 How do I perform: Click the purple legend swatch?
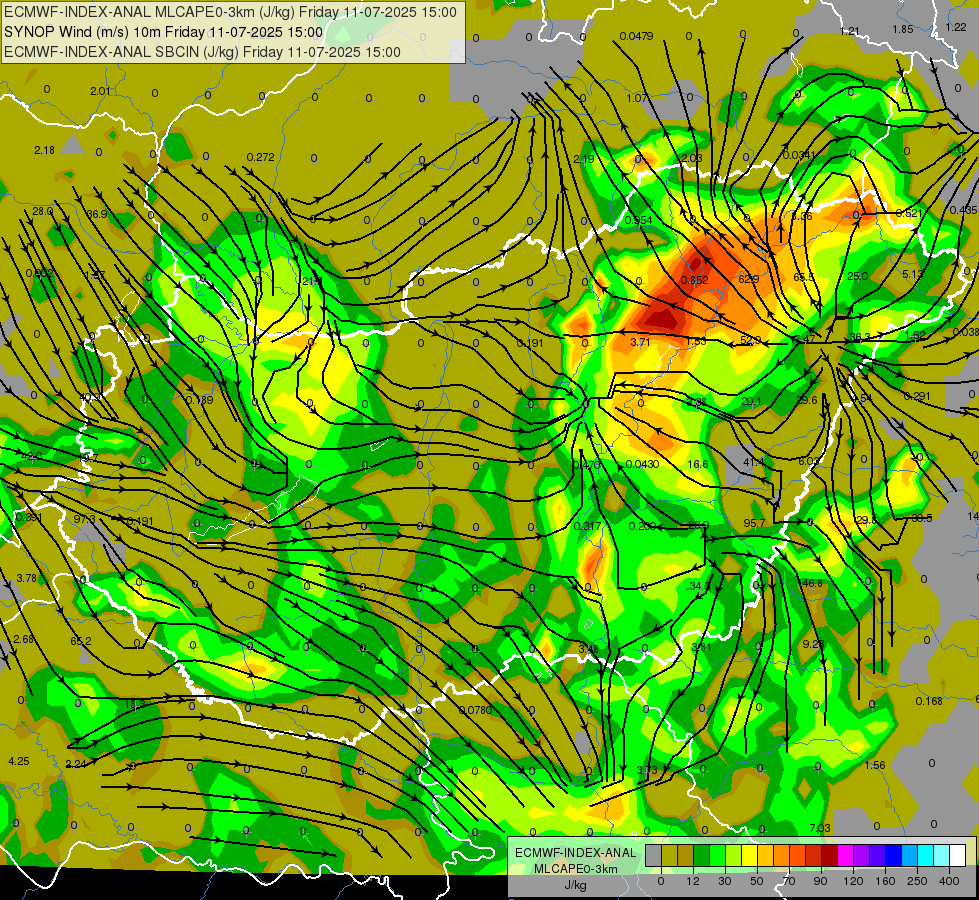pos(861,856)
